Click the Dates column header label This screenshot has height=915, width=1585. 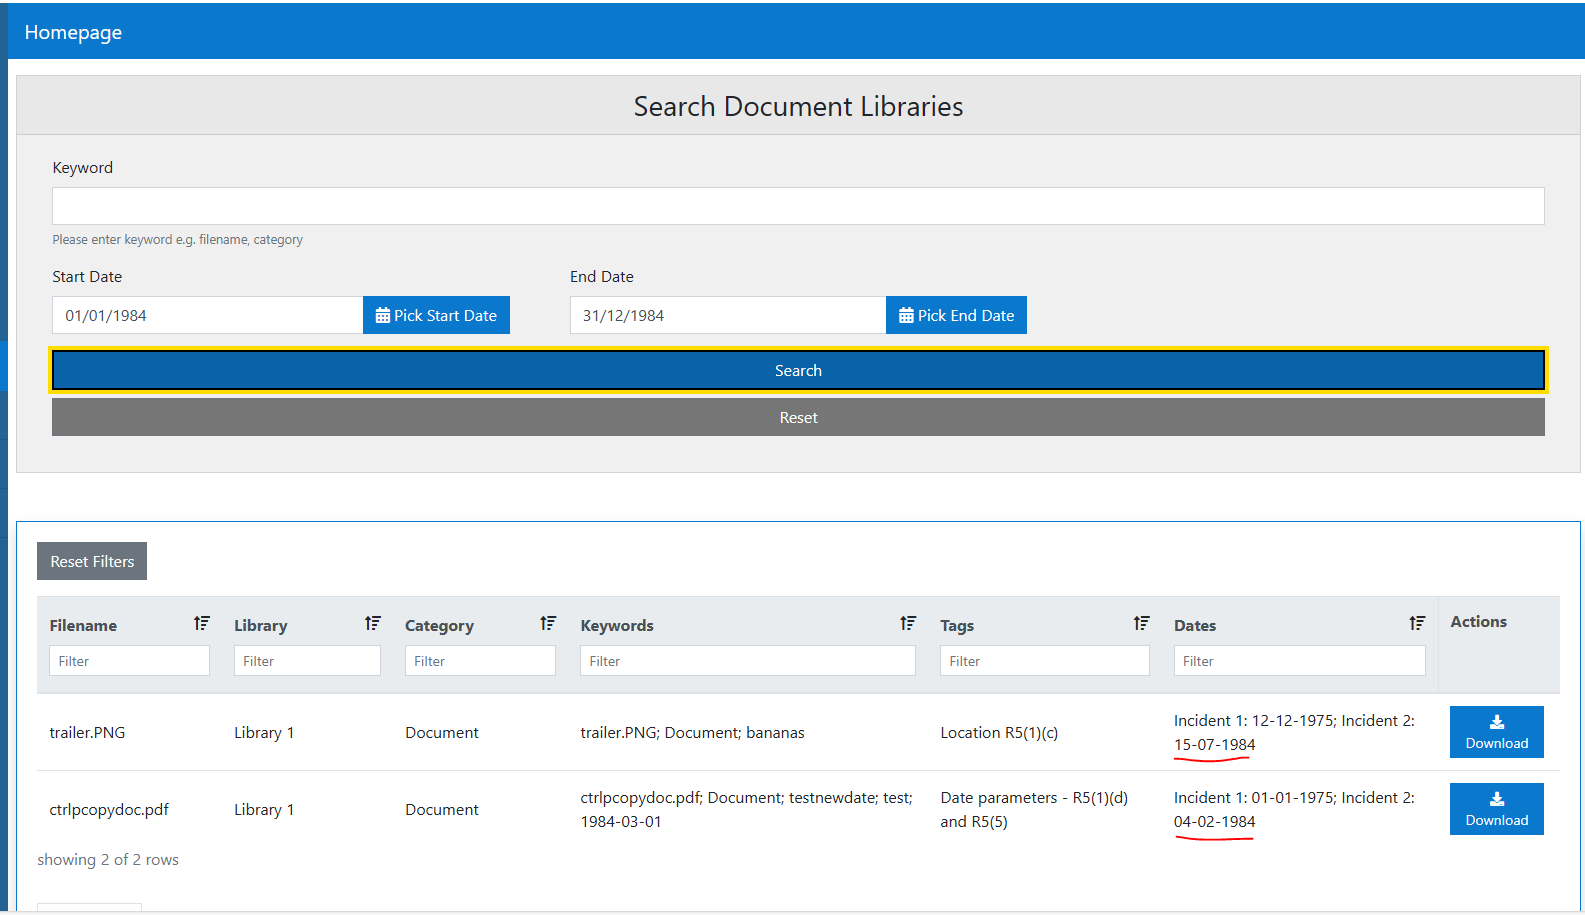coord(1195,625)
